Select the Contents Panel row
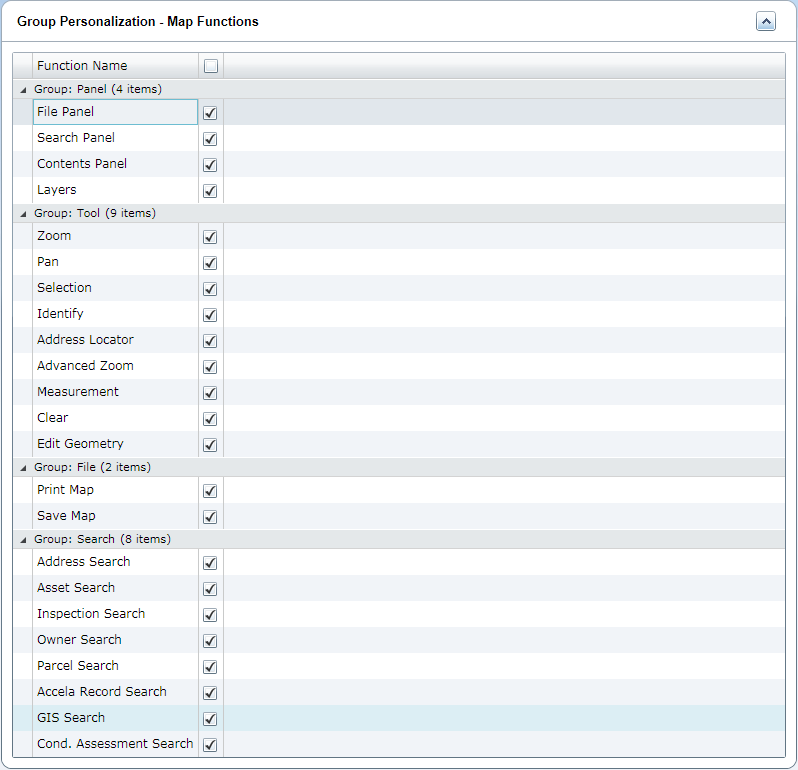Screen dimensions: 798x770 point(82,164)
